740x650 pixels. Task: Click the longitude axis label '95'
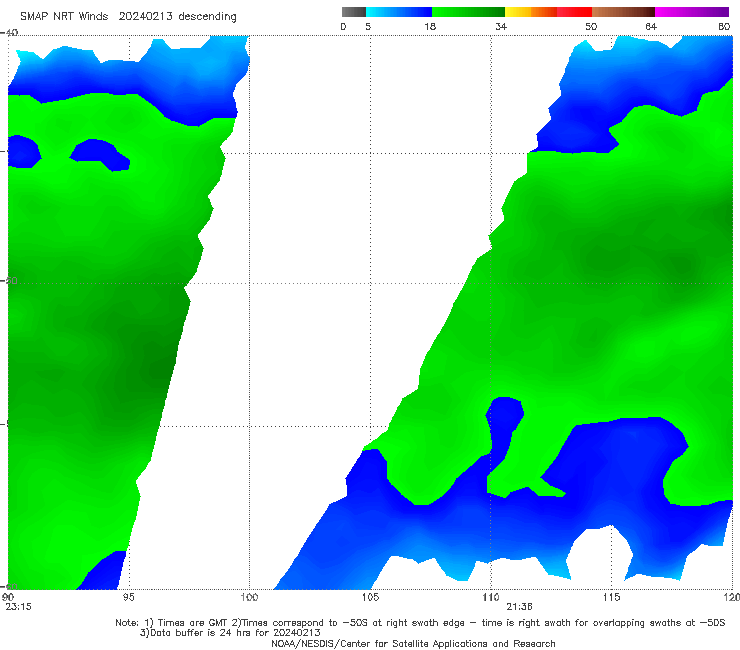[128, 598]
